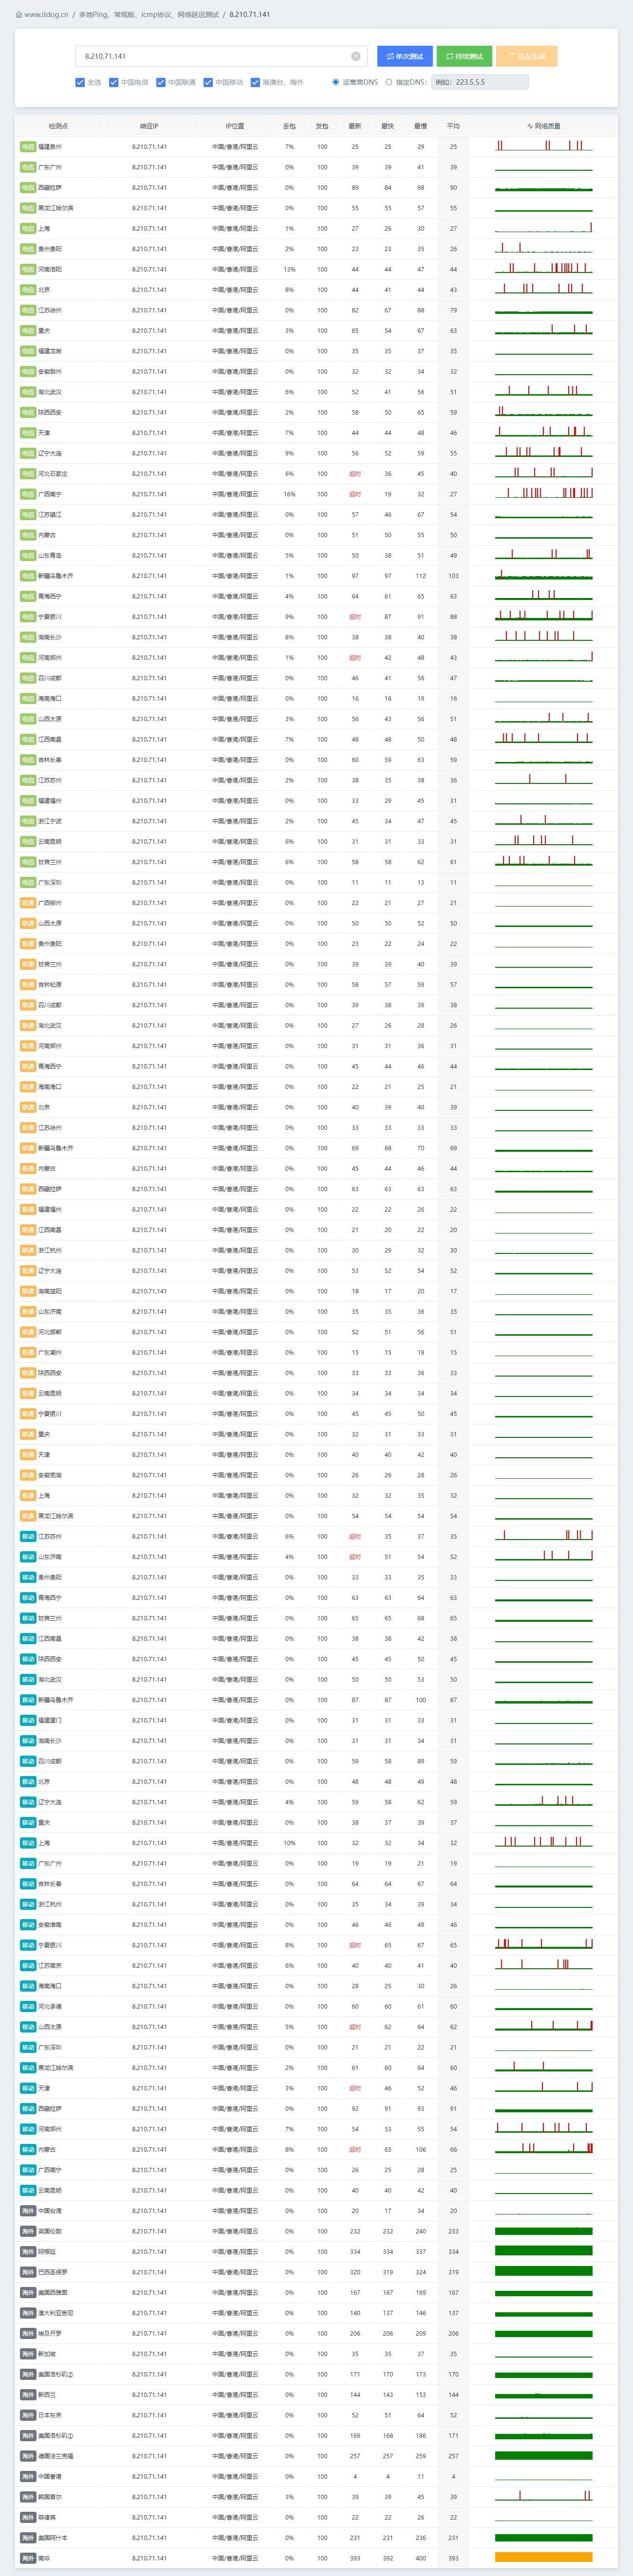Select the 菲律宾 row name
The height and width of the screenshot is (2576, 633).
tap(47, 2517)
